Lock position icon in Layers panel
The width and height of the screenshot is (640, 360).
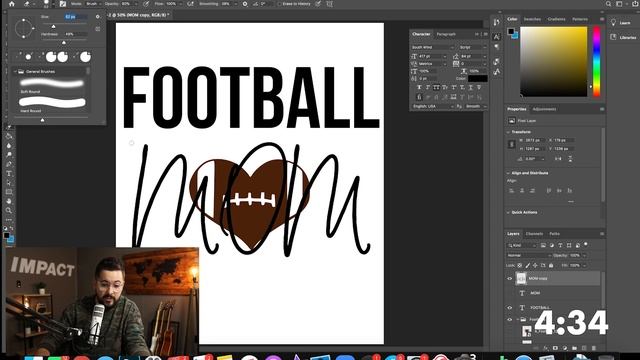(x=535, y=265)
